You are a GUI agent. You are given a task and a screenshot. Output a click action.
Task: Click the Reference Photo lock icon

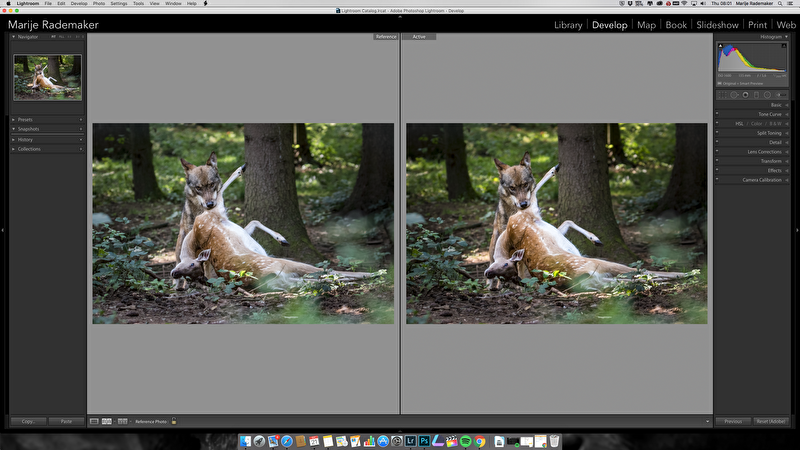pos(174,421)
